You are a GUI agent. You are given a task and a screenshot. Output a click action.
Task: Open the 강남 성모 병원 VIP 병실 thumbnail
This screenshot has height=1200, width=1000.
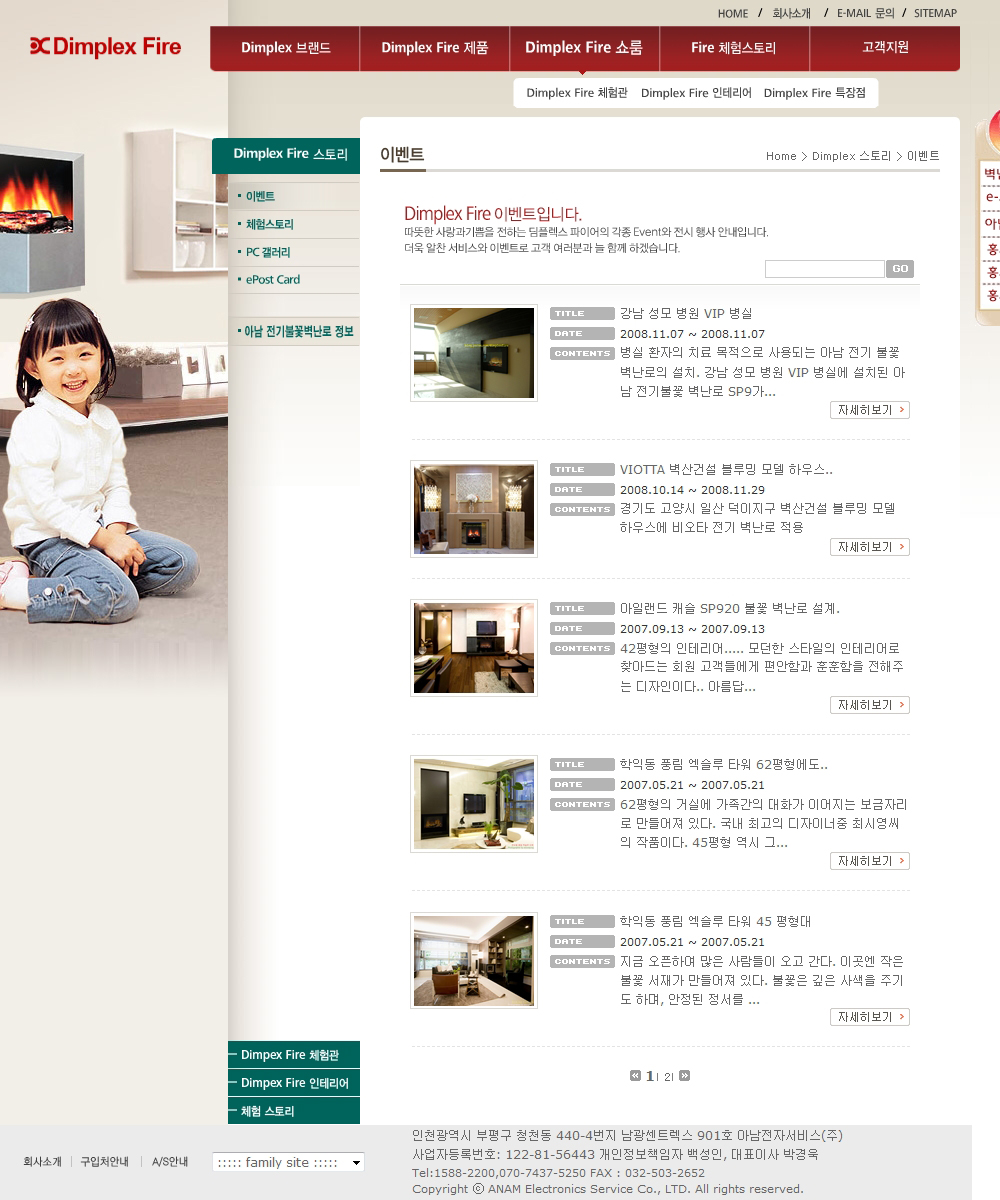coord(474,353)
